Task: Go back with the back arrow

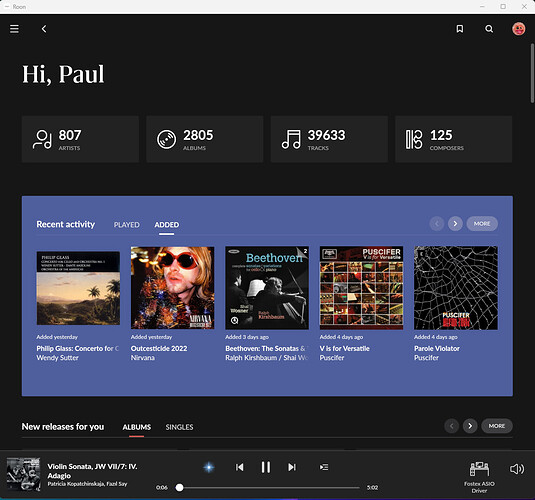Action: click(44, 29)
